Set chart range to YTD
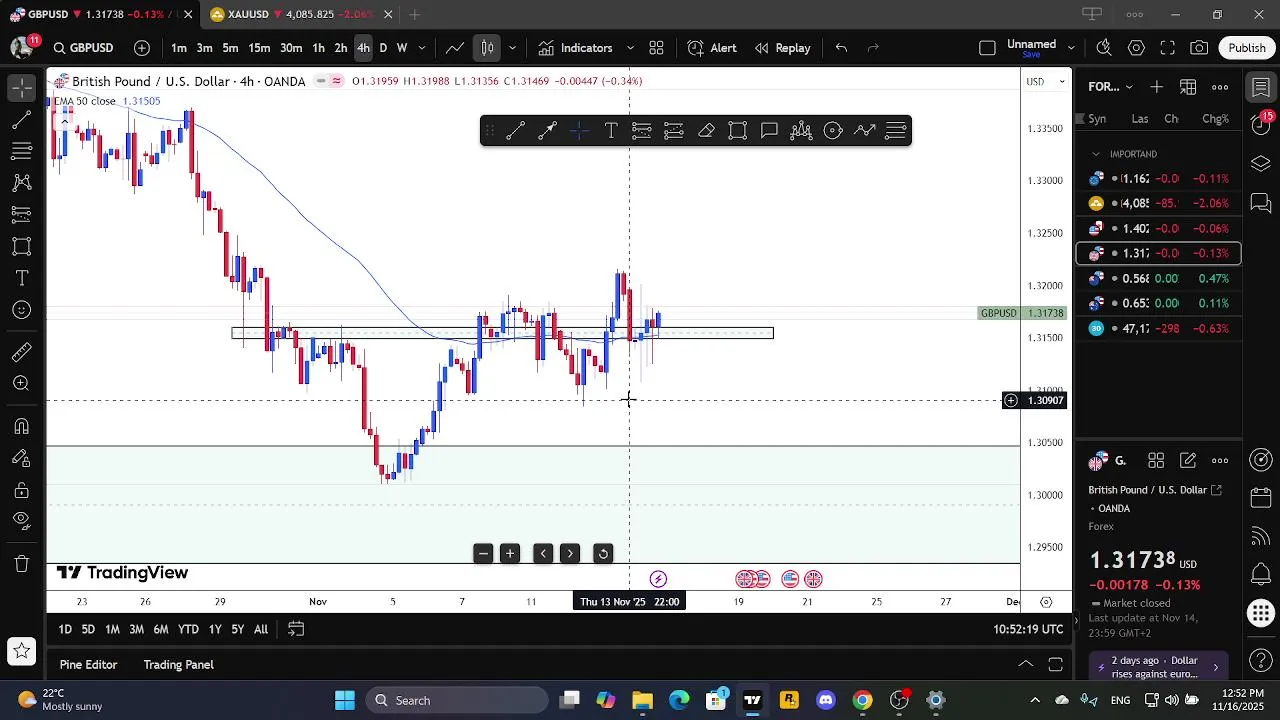 pyautogui.click(x=188, y=629)
